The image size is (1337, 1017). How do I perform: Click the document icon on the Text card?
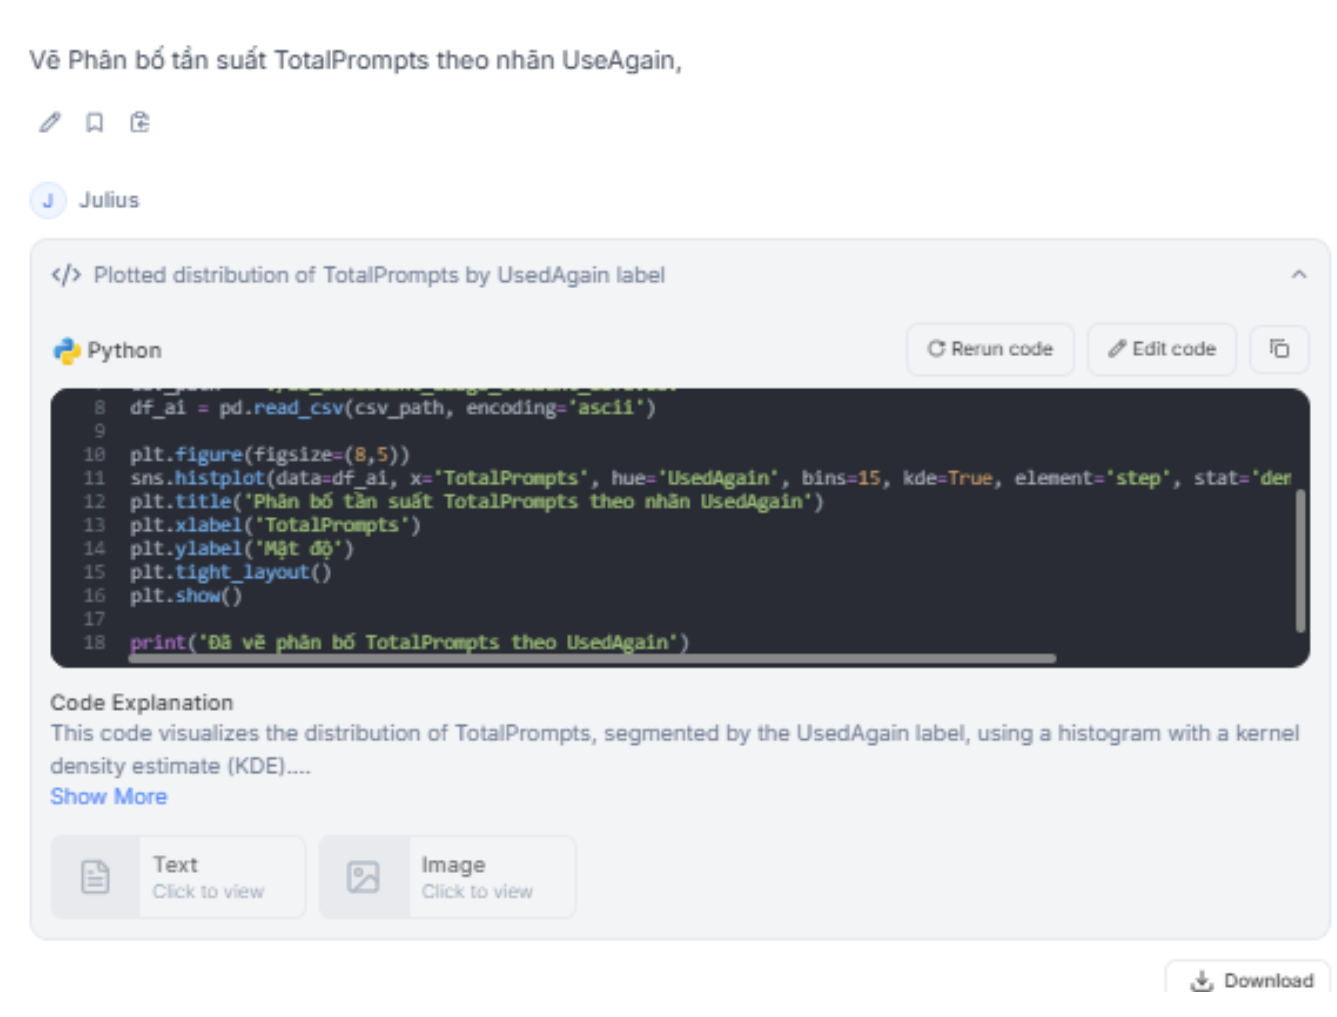tap(95, 877)
